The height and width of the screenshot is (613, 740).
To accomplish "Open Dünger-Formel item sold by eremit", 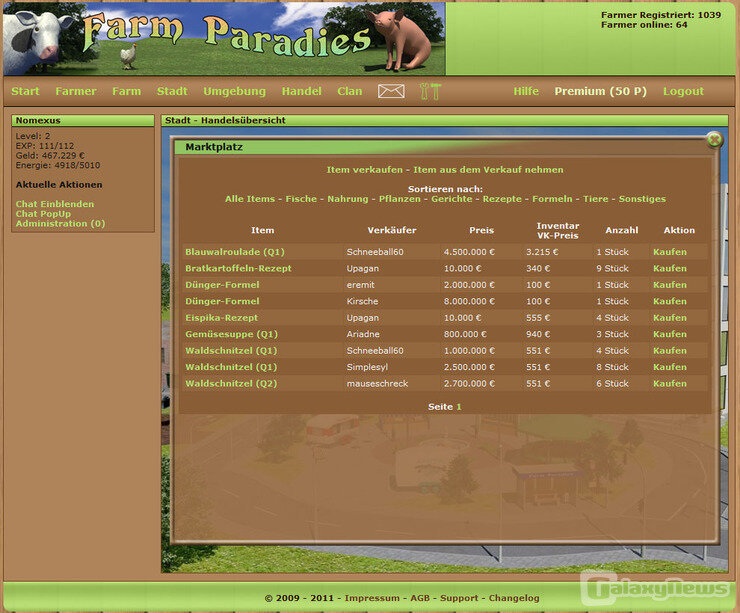I will tap(222, 285).
